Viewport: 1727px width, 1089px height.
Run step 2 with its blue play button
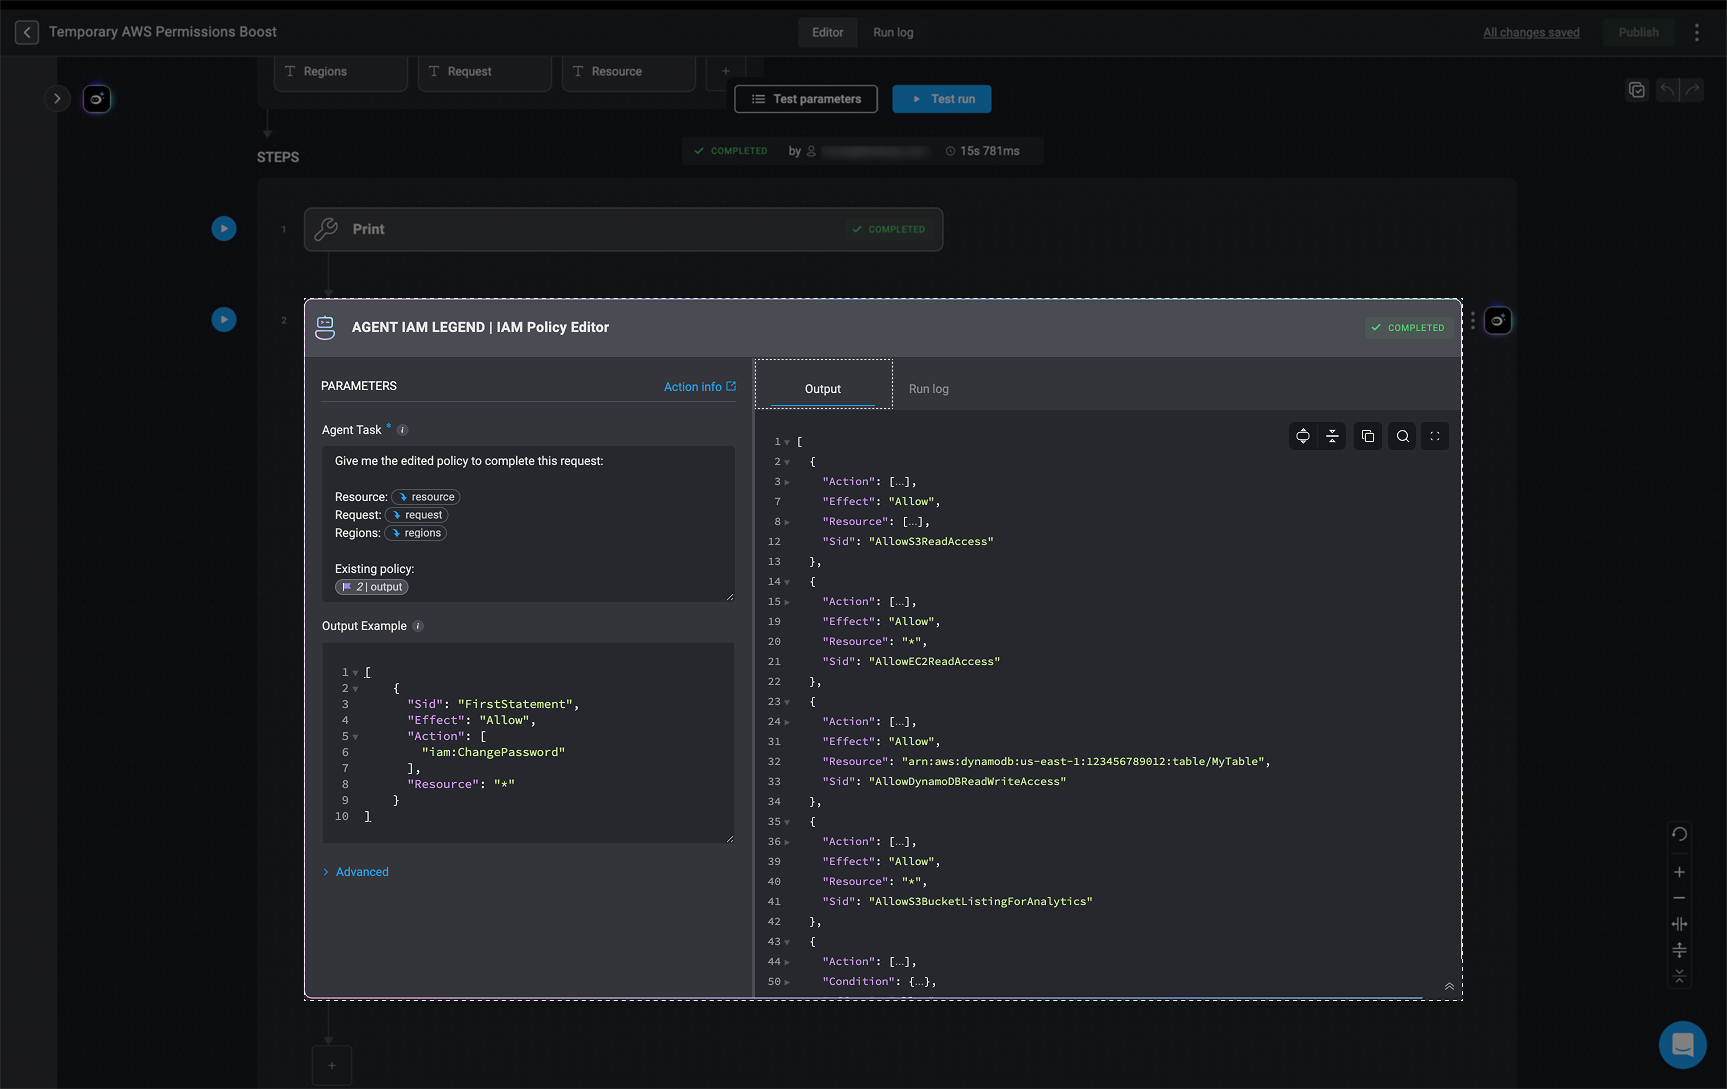[x=224, y=320]
